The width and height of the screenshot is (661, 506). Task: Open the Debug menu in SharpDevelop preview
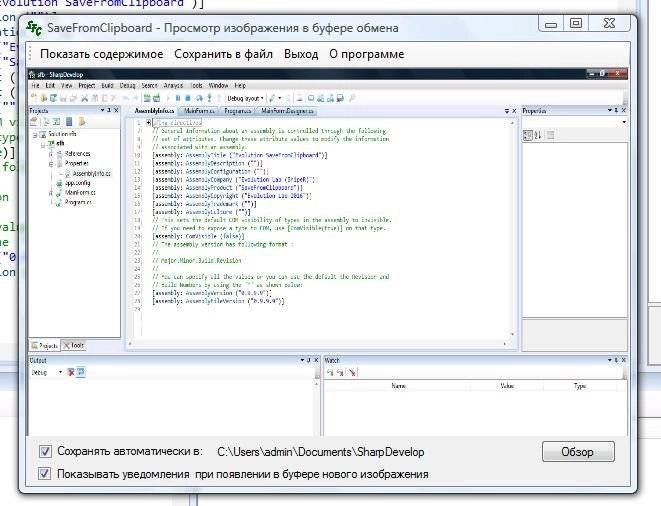click(x=127, y=85)
